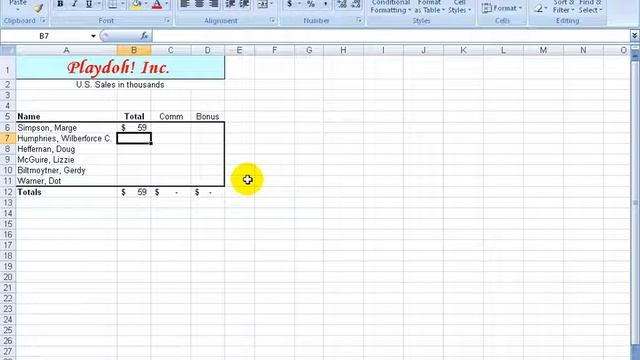Increase the cell indent
640x360 pixels.
[244, 4]
